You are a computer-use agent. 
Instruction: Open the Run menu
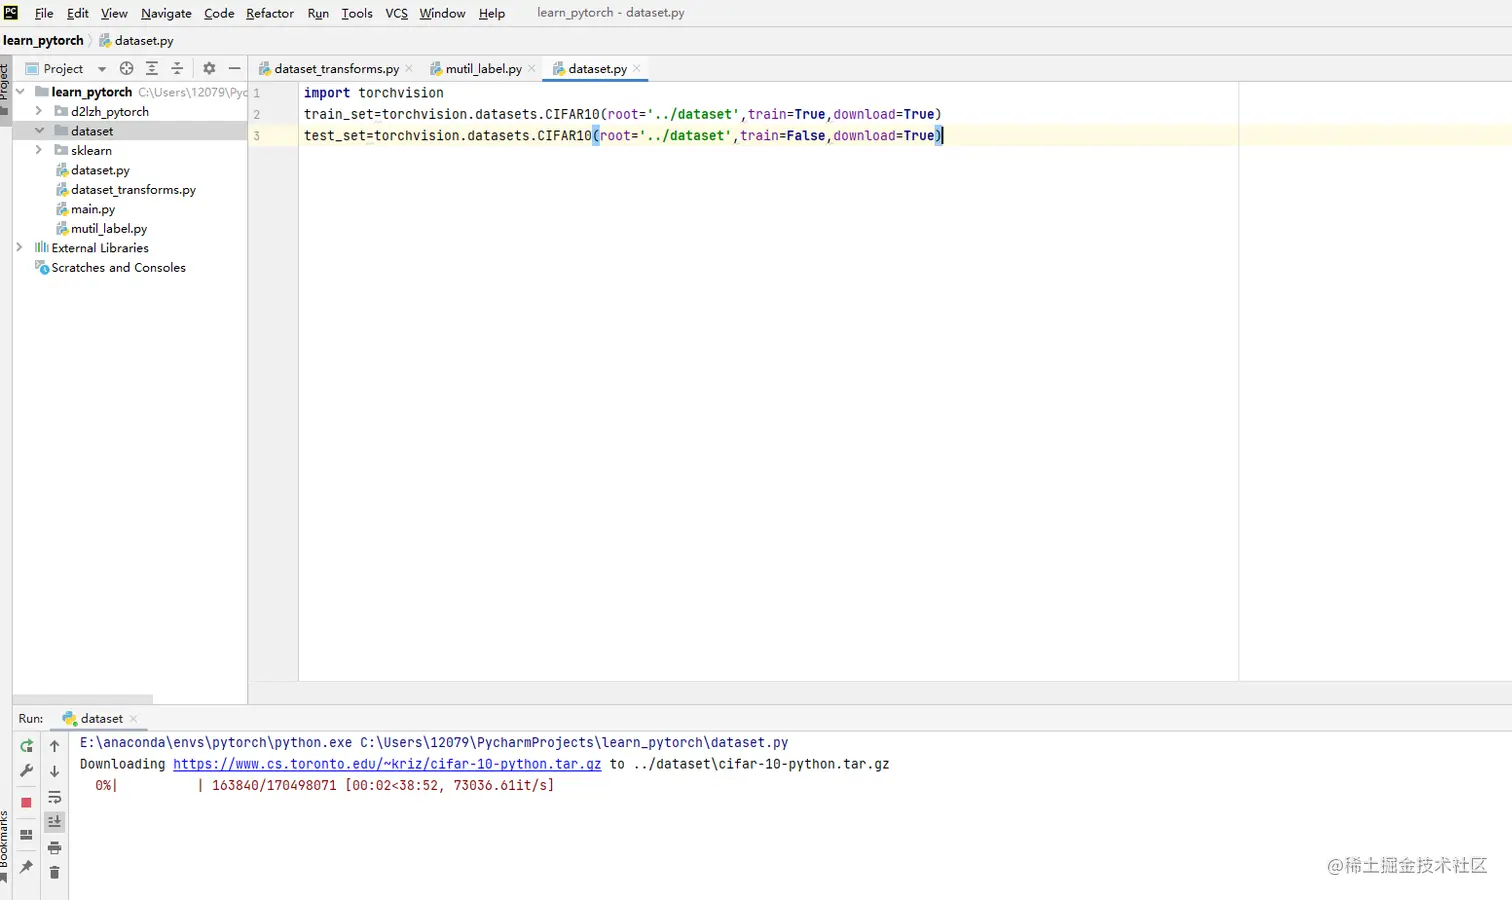pos(318,13)
